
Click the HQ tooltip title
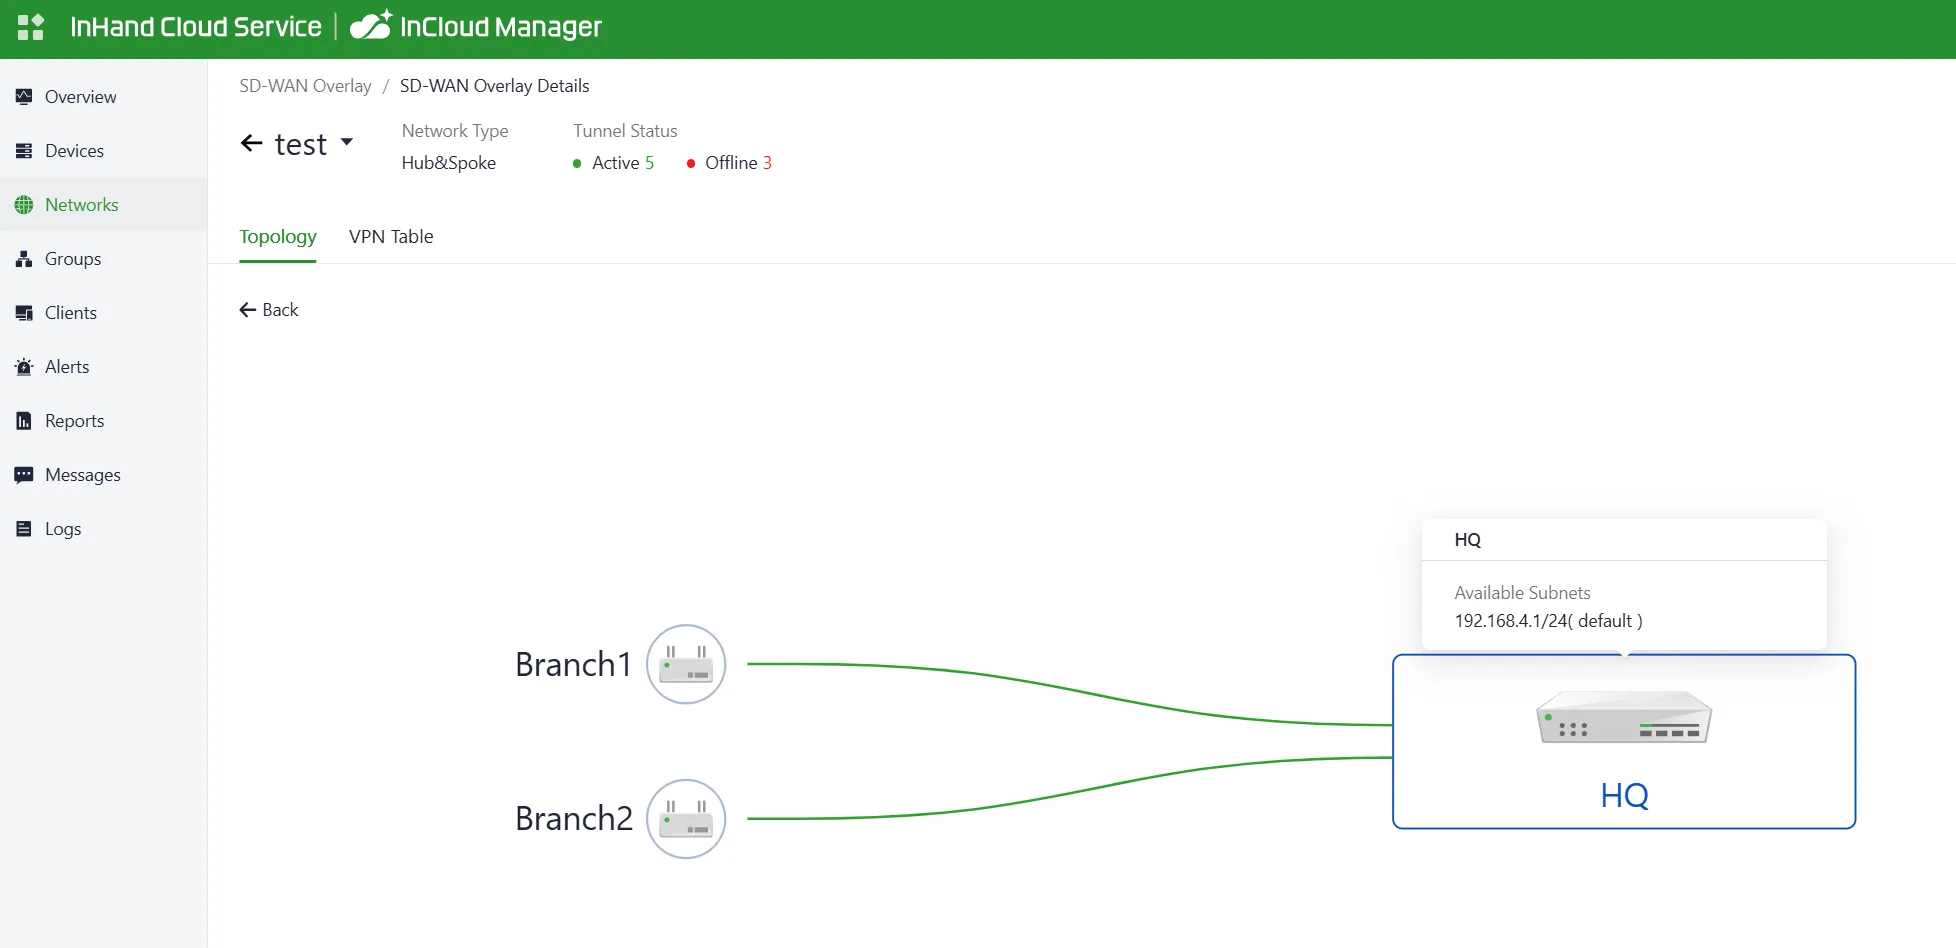coord(1467,540)
